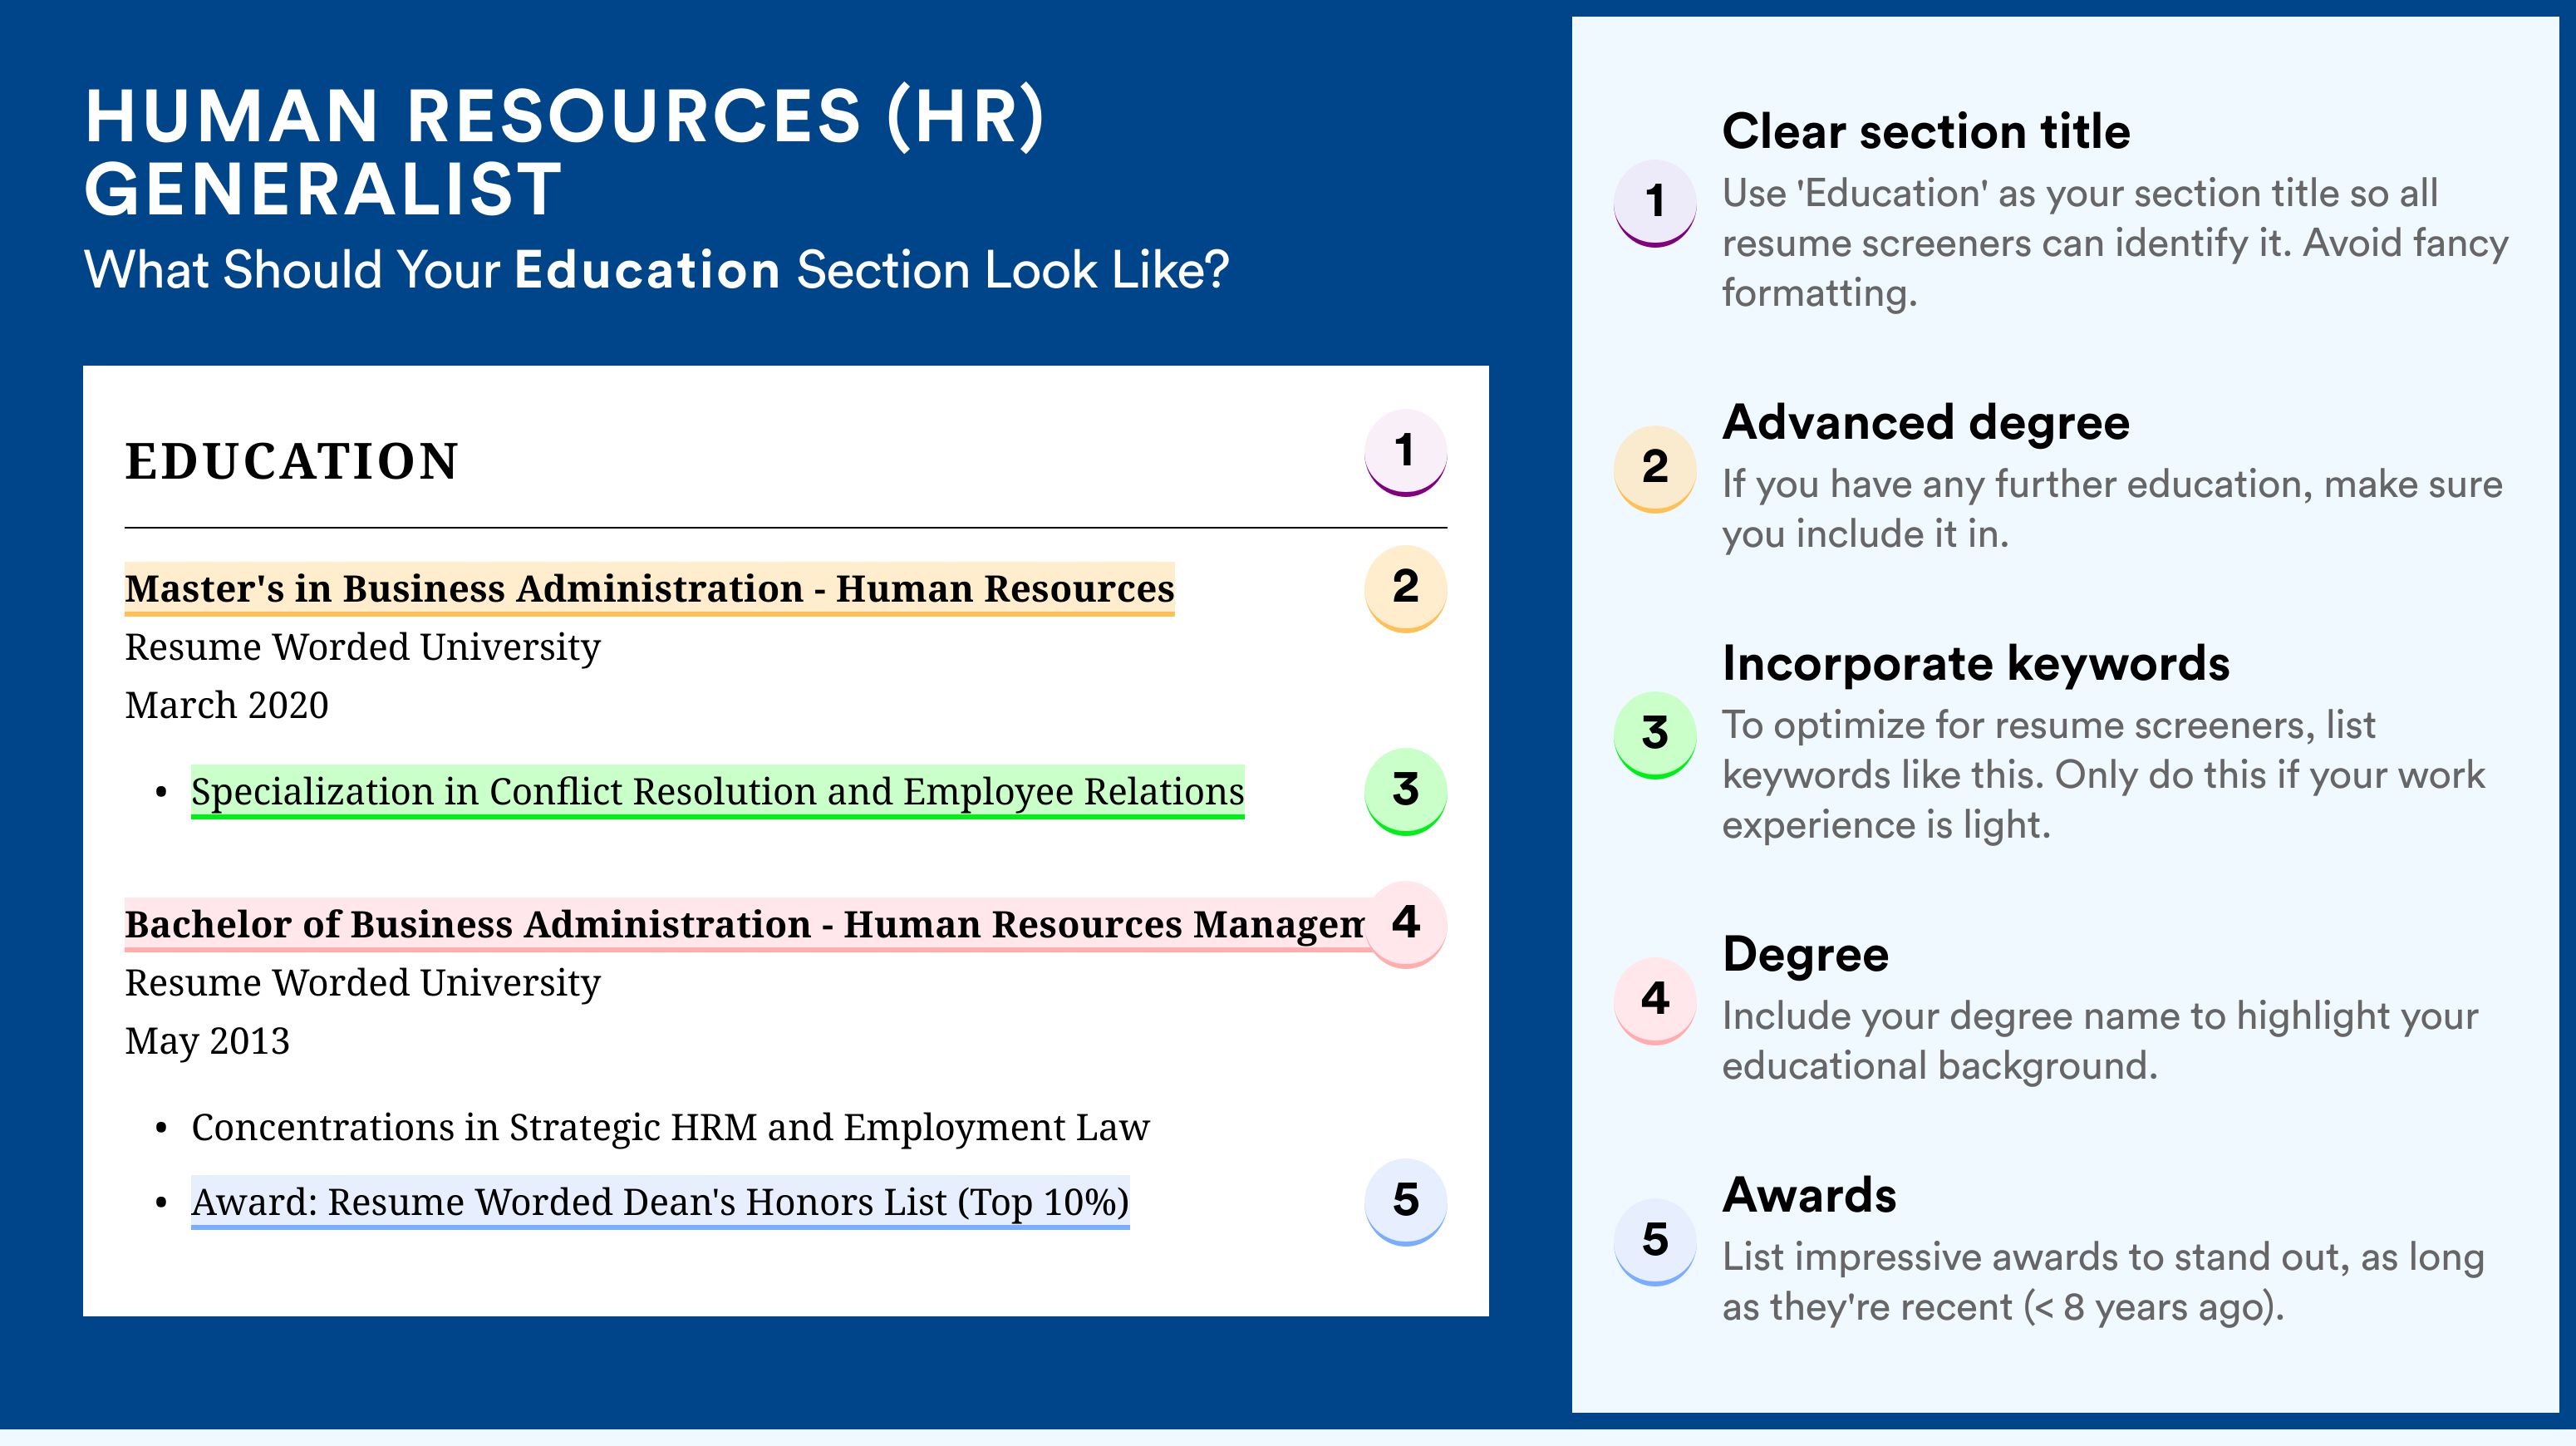
Task: Click 'Award: Resume Worded Dean's Honors List (Top 10%)'
Action: point(660,1202)
